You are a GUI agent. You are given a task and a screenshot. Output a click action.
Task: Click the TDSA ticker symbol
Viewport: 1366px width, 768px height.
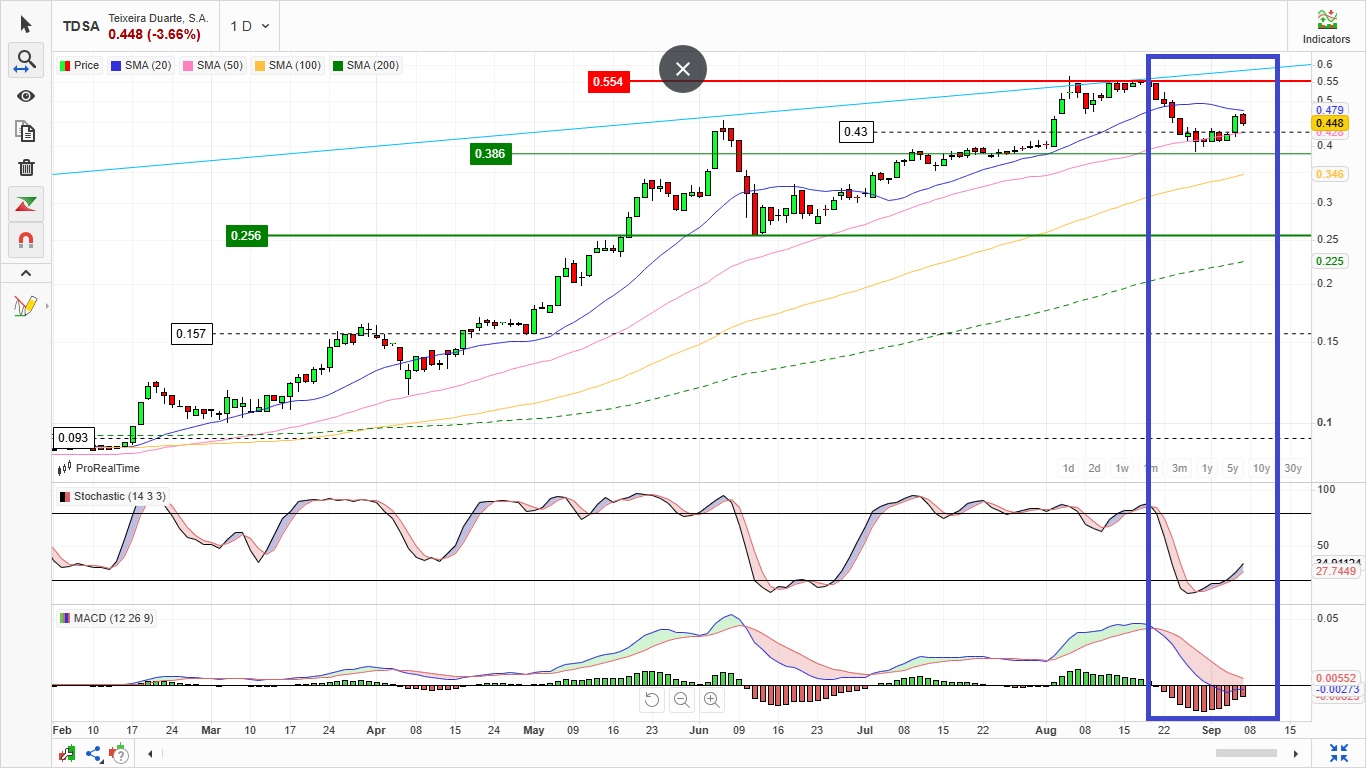click(x=81, y=27)
